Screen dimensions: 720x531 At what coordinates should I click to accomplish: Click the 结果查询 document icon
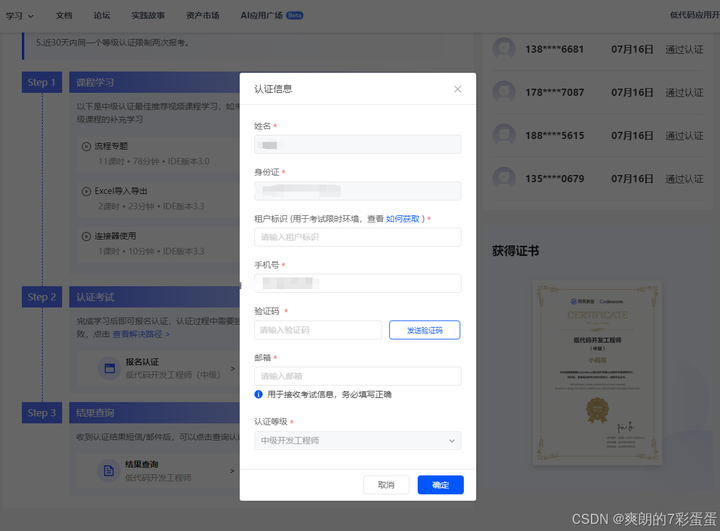click(x=109, y=471)
